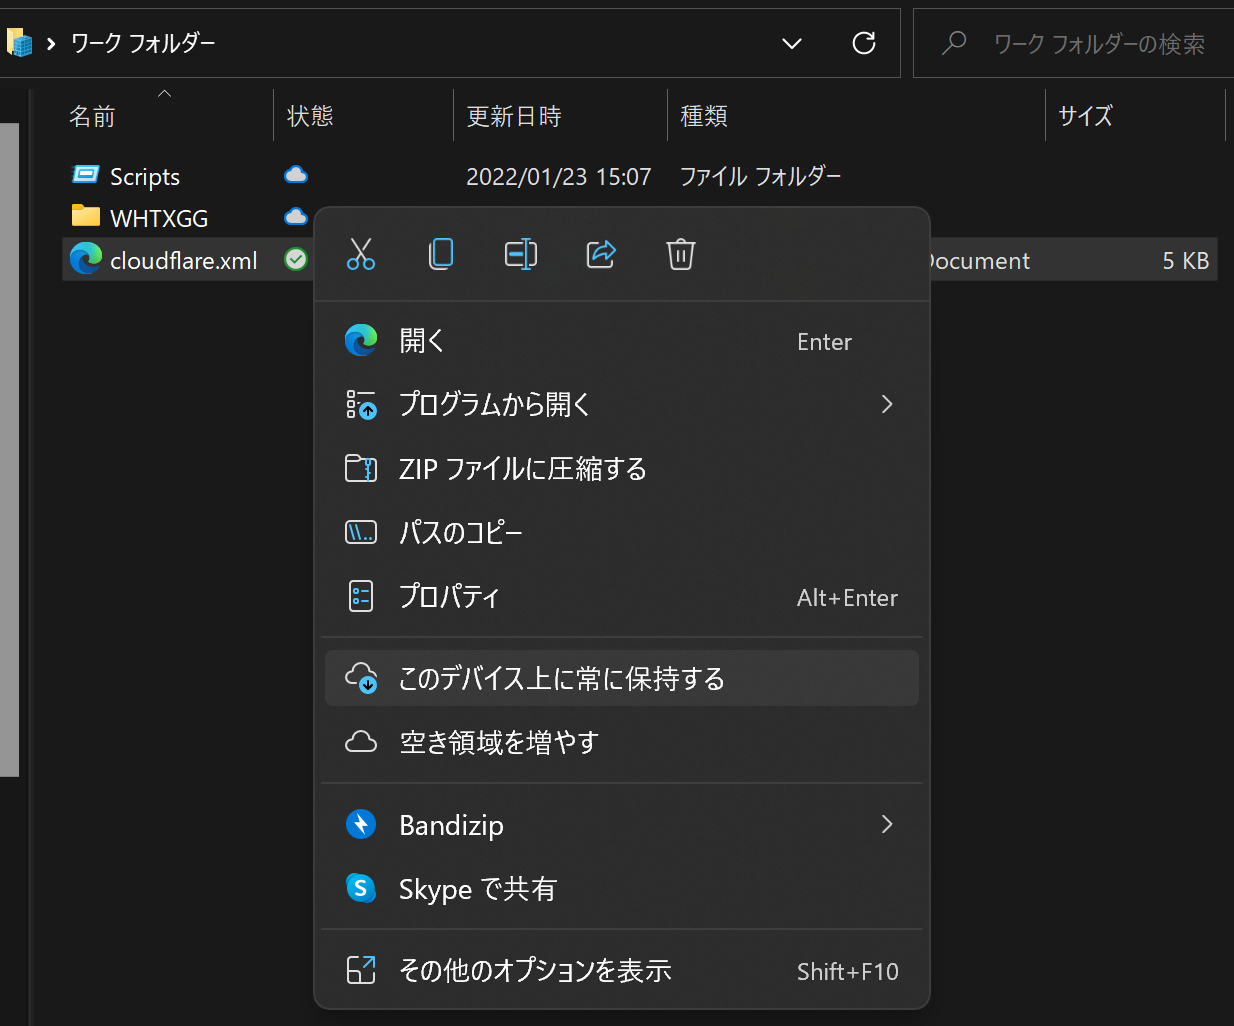Image resolution: width=1234 pixels, height=1026 pixels.
Task: Click the Cut scissors icon
Action: (x=361, y=254)
